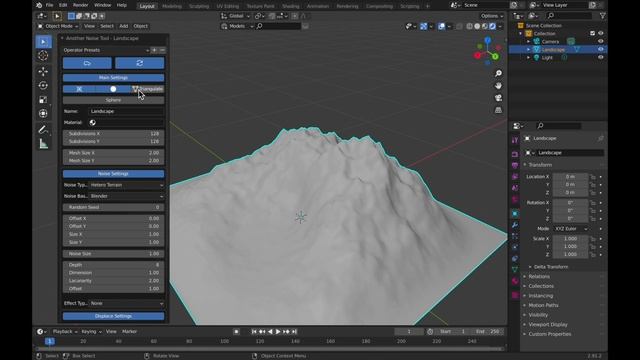The height and width of the screenshot is (360, 640).
Task: Open the Modifiers wrench tab in Properties
Action: (515, 225)
